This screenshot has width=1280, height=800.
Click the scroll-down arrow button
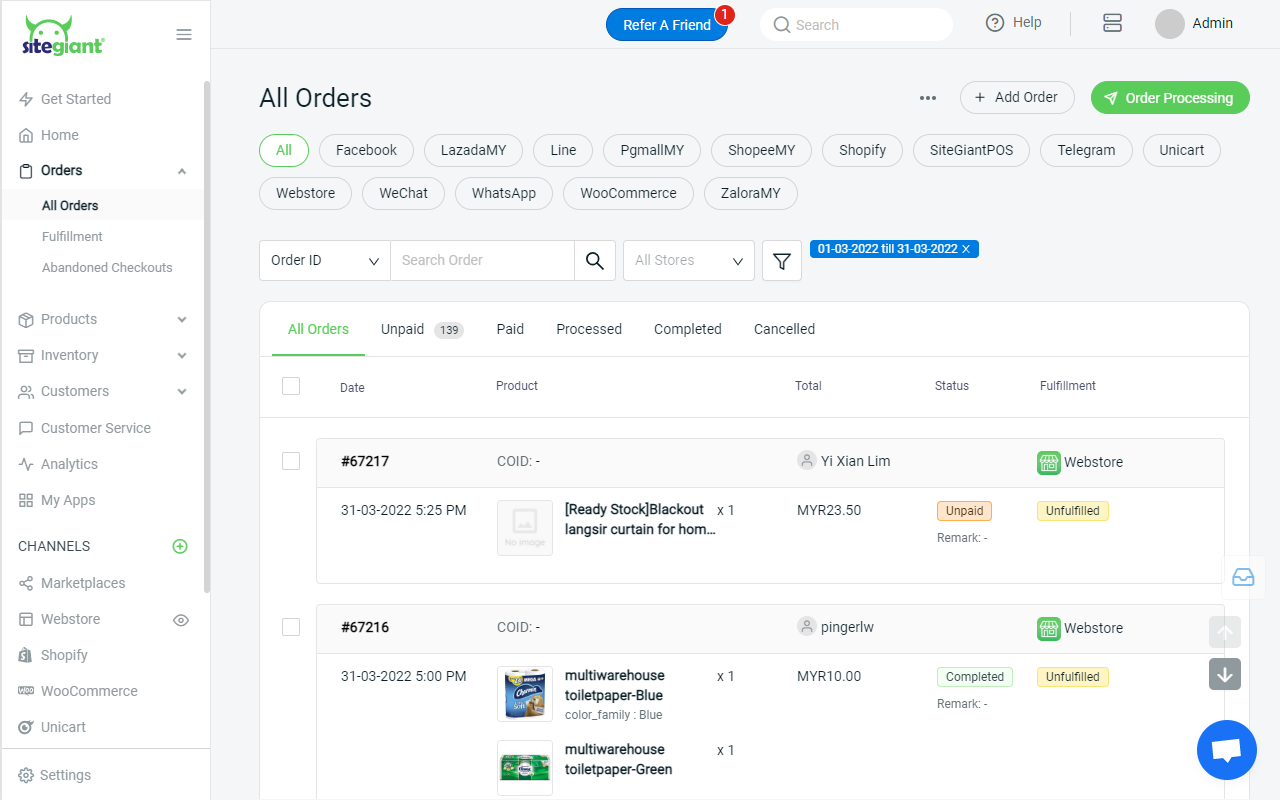point(1225,674)
